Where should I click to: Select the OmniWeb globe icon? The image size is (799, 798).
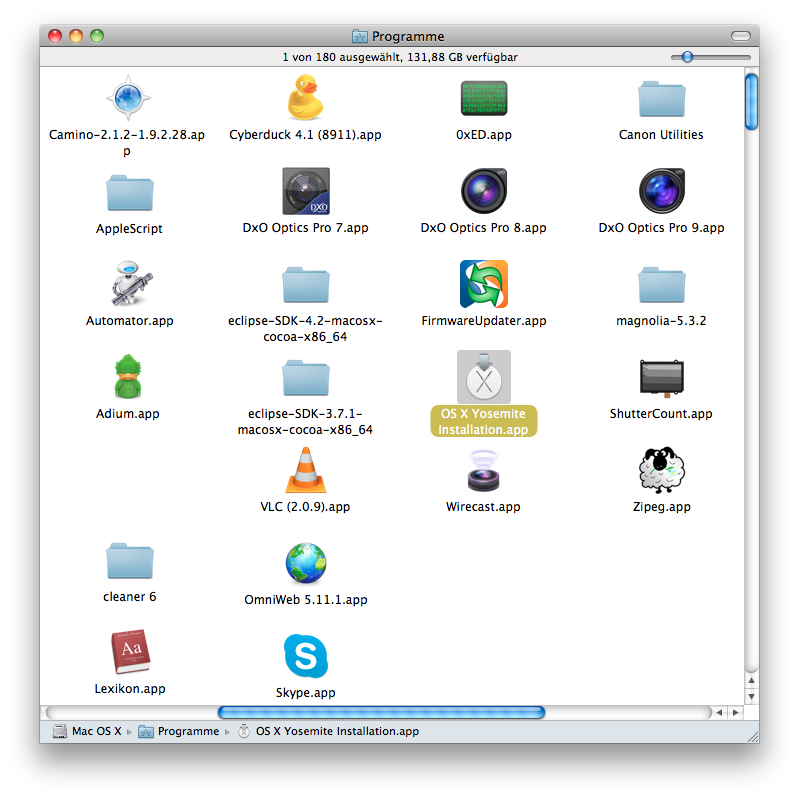[x=306, y=563]
